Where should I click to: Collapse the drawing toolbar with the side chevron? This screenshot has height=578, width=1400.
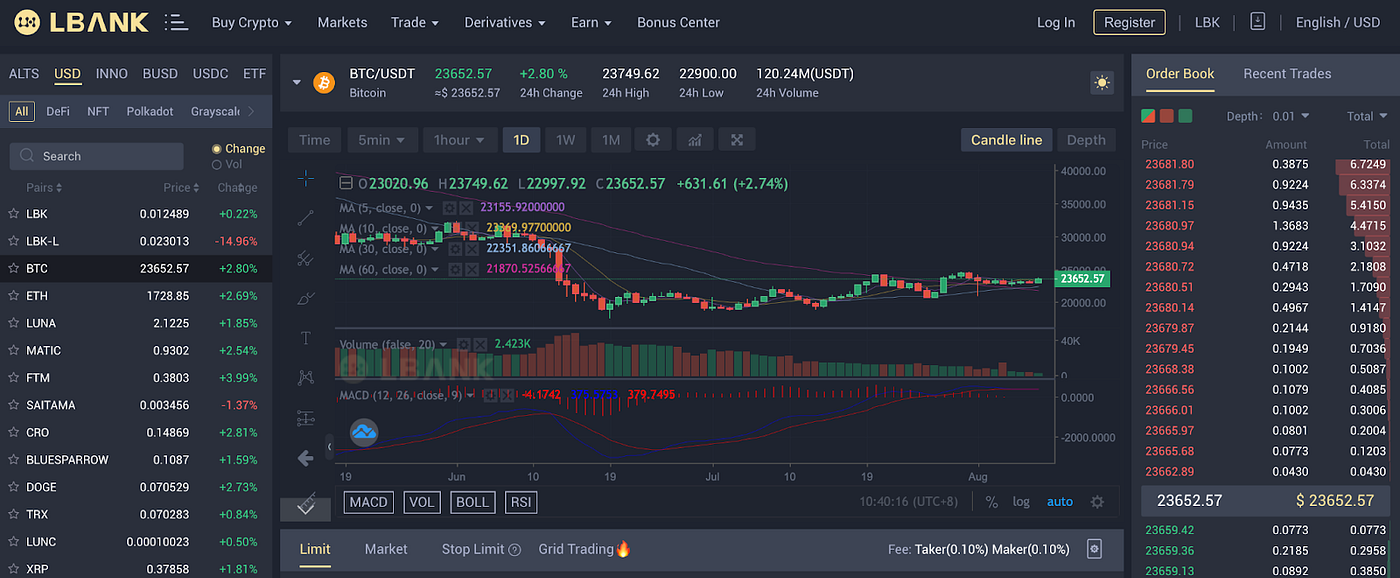[x=330, y=448]
